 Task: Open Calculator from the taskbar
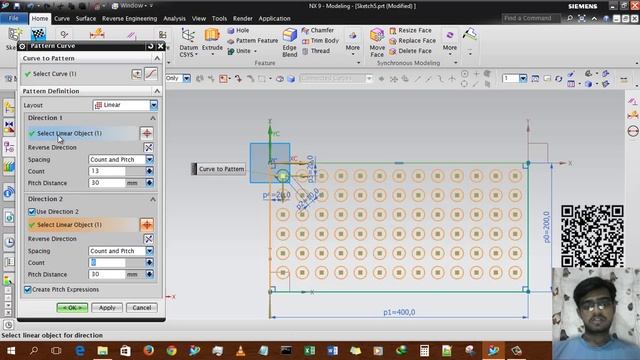pos(424,351)
